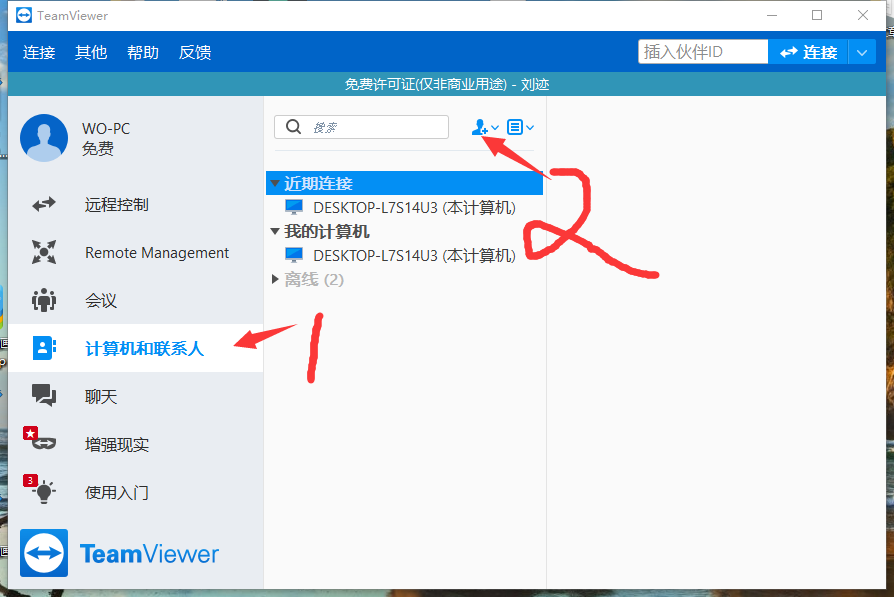Click the meeting people icon

click(44, 300)
